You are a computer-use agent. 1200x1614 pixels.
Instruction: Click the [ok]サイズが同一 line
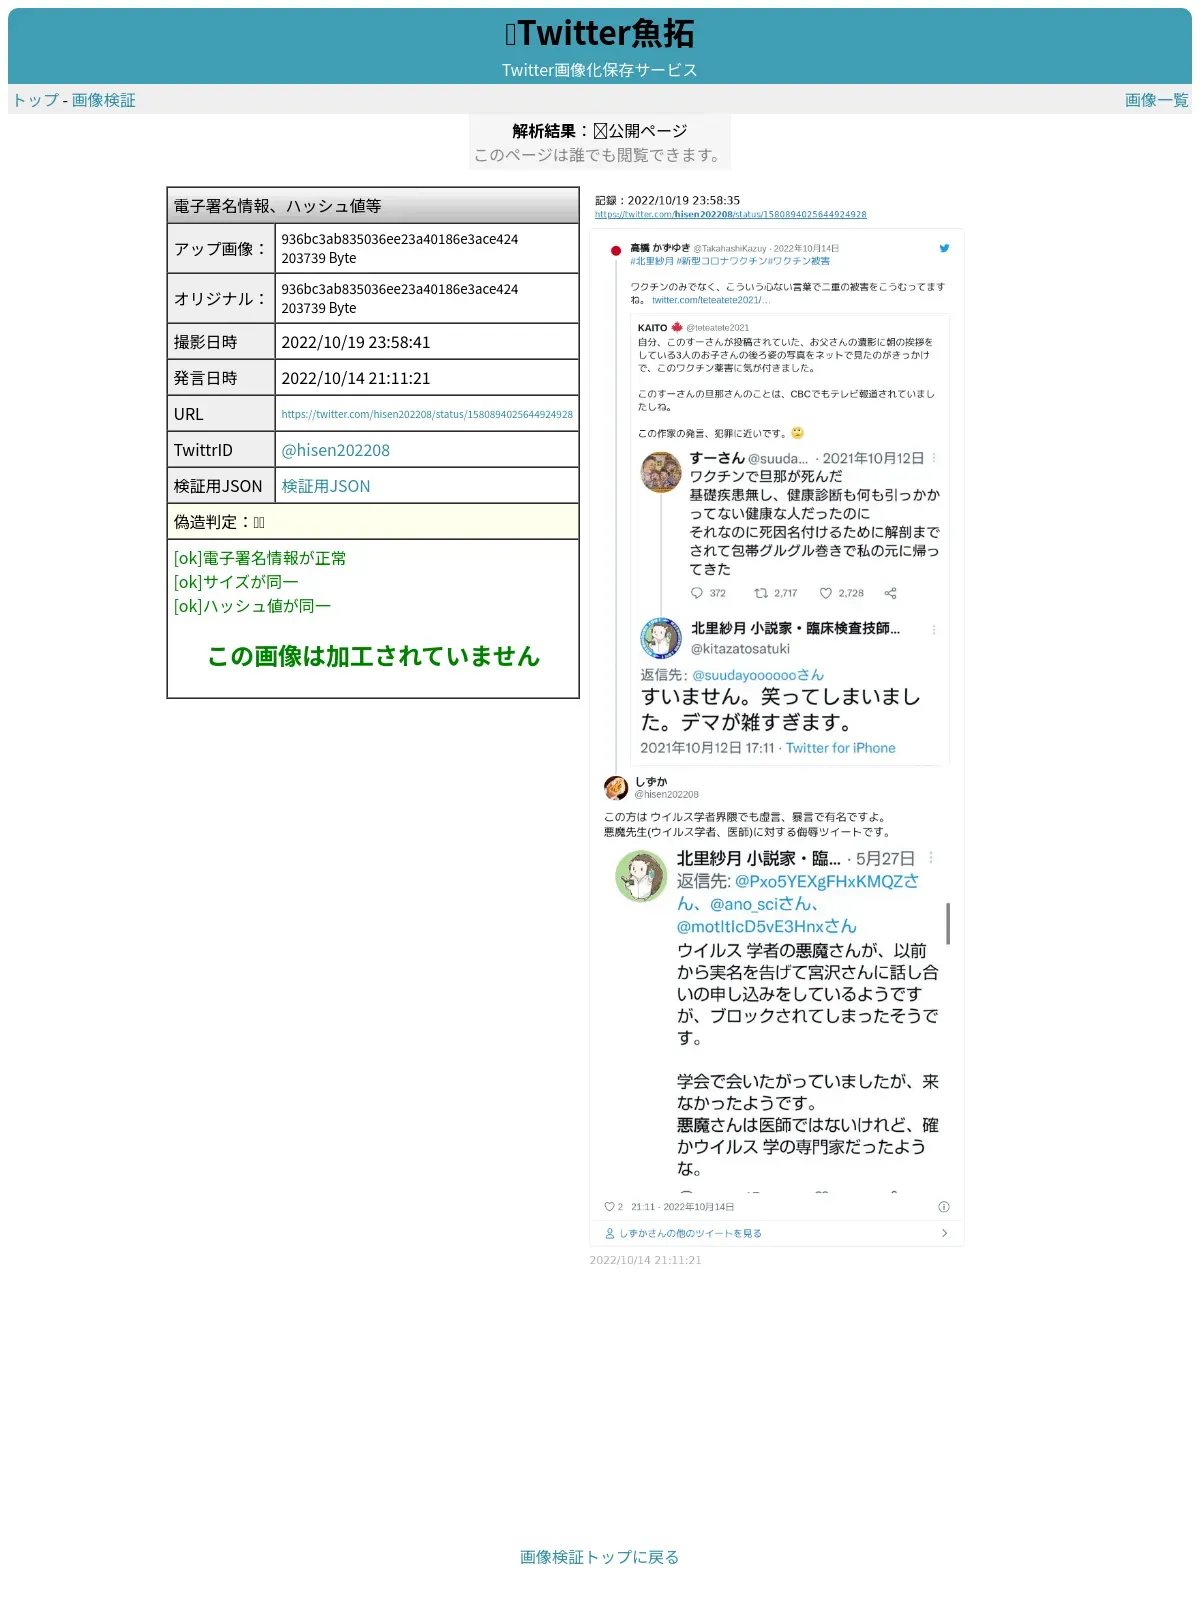(236, 582)
